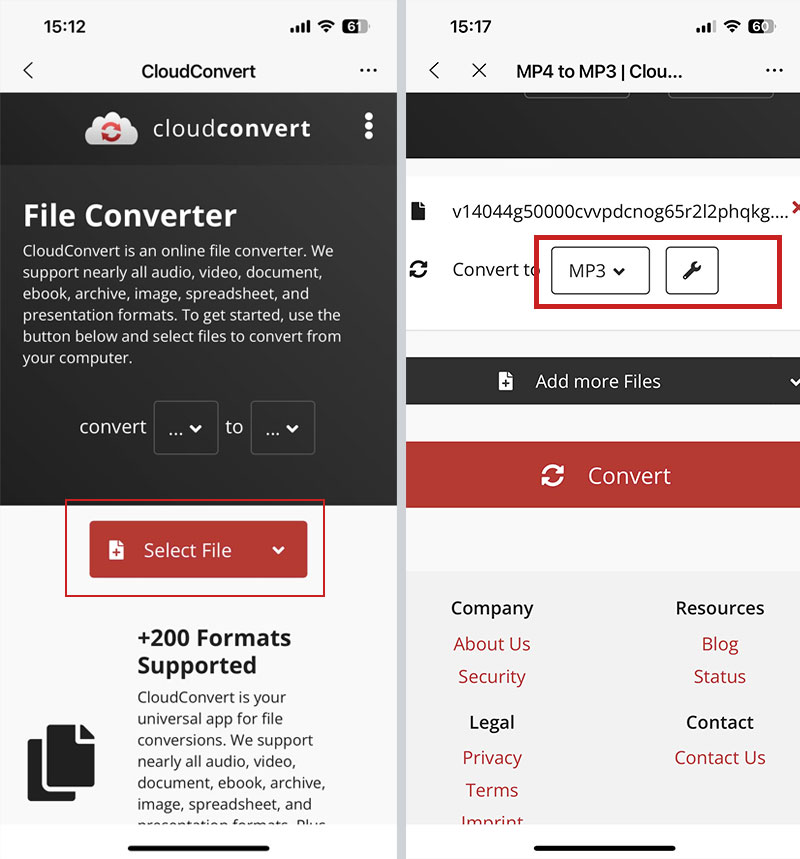The image size is (800, 859).
Task: Tap the Select File button
Action: (198, 549)
